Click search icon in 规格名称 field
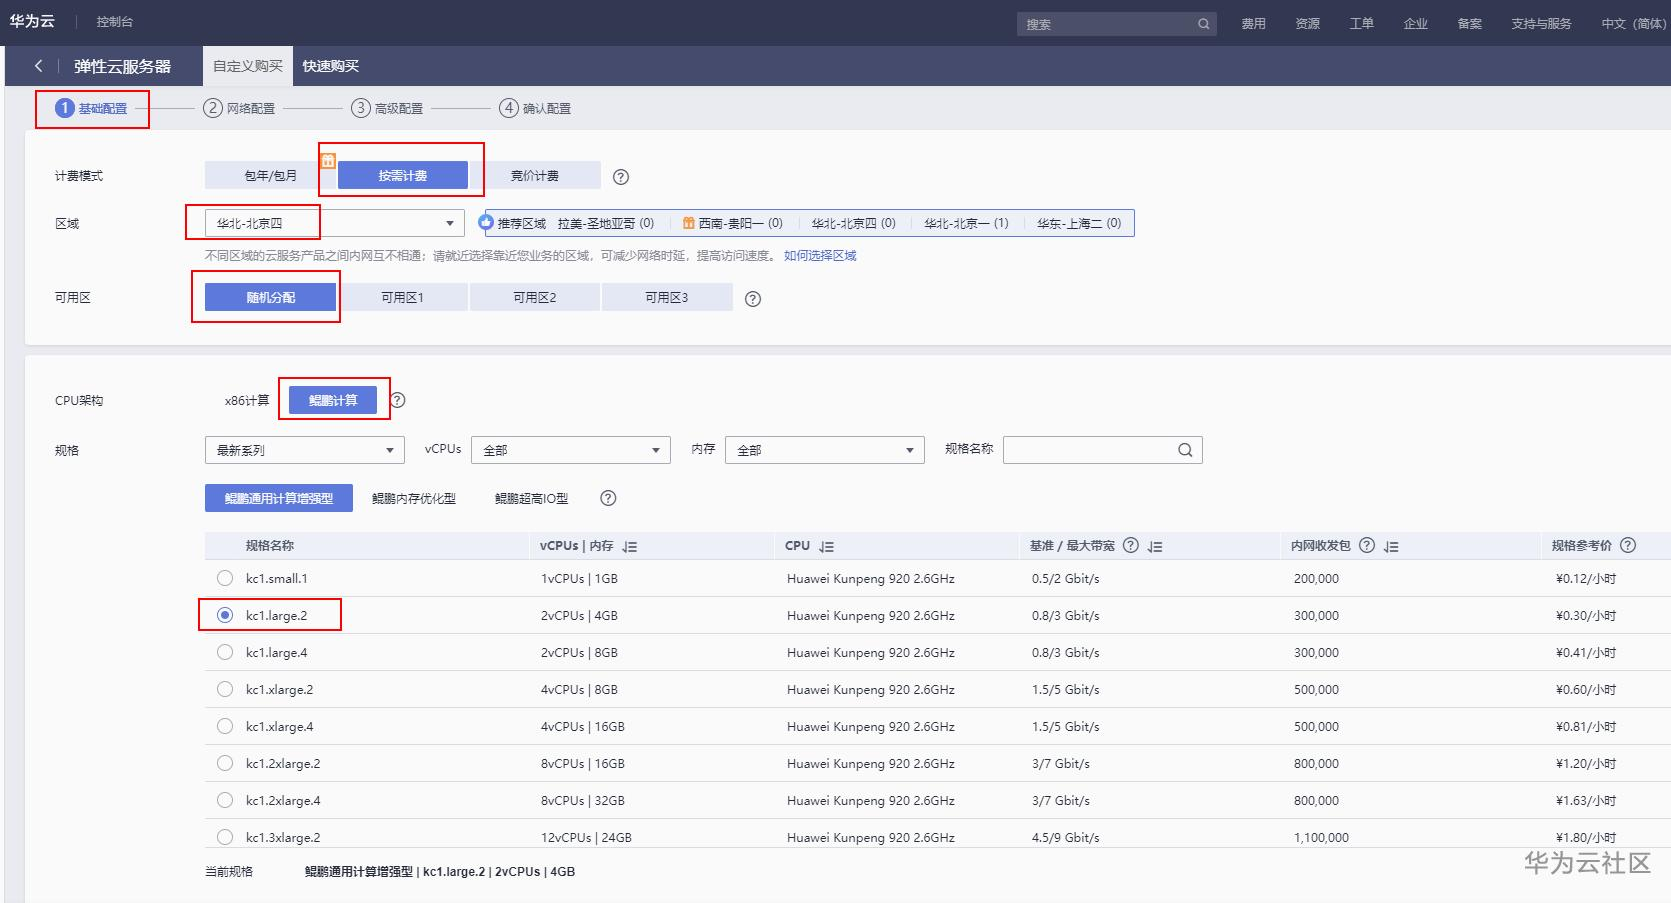 pyautogui.click(x=1185, y=450)
